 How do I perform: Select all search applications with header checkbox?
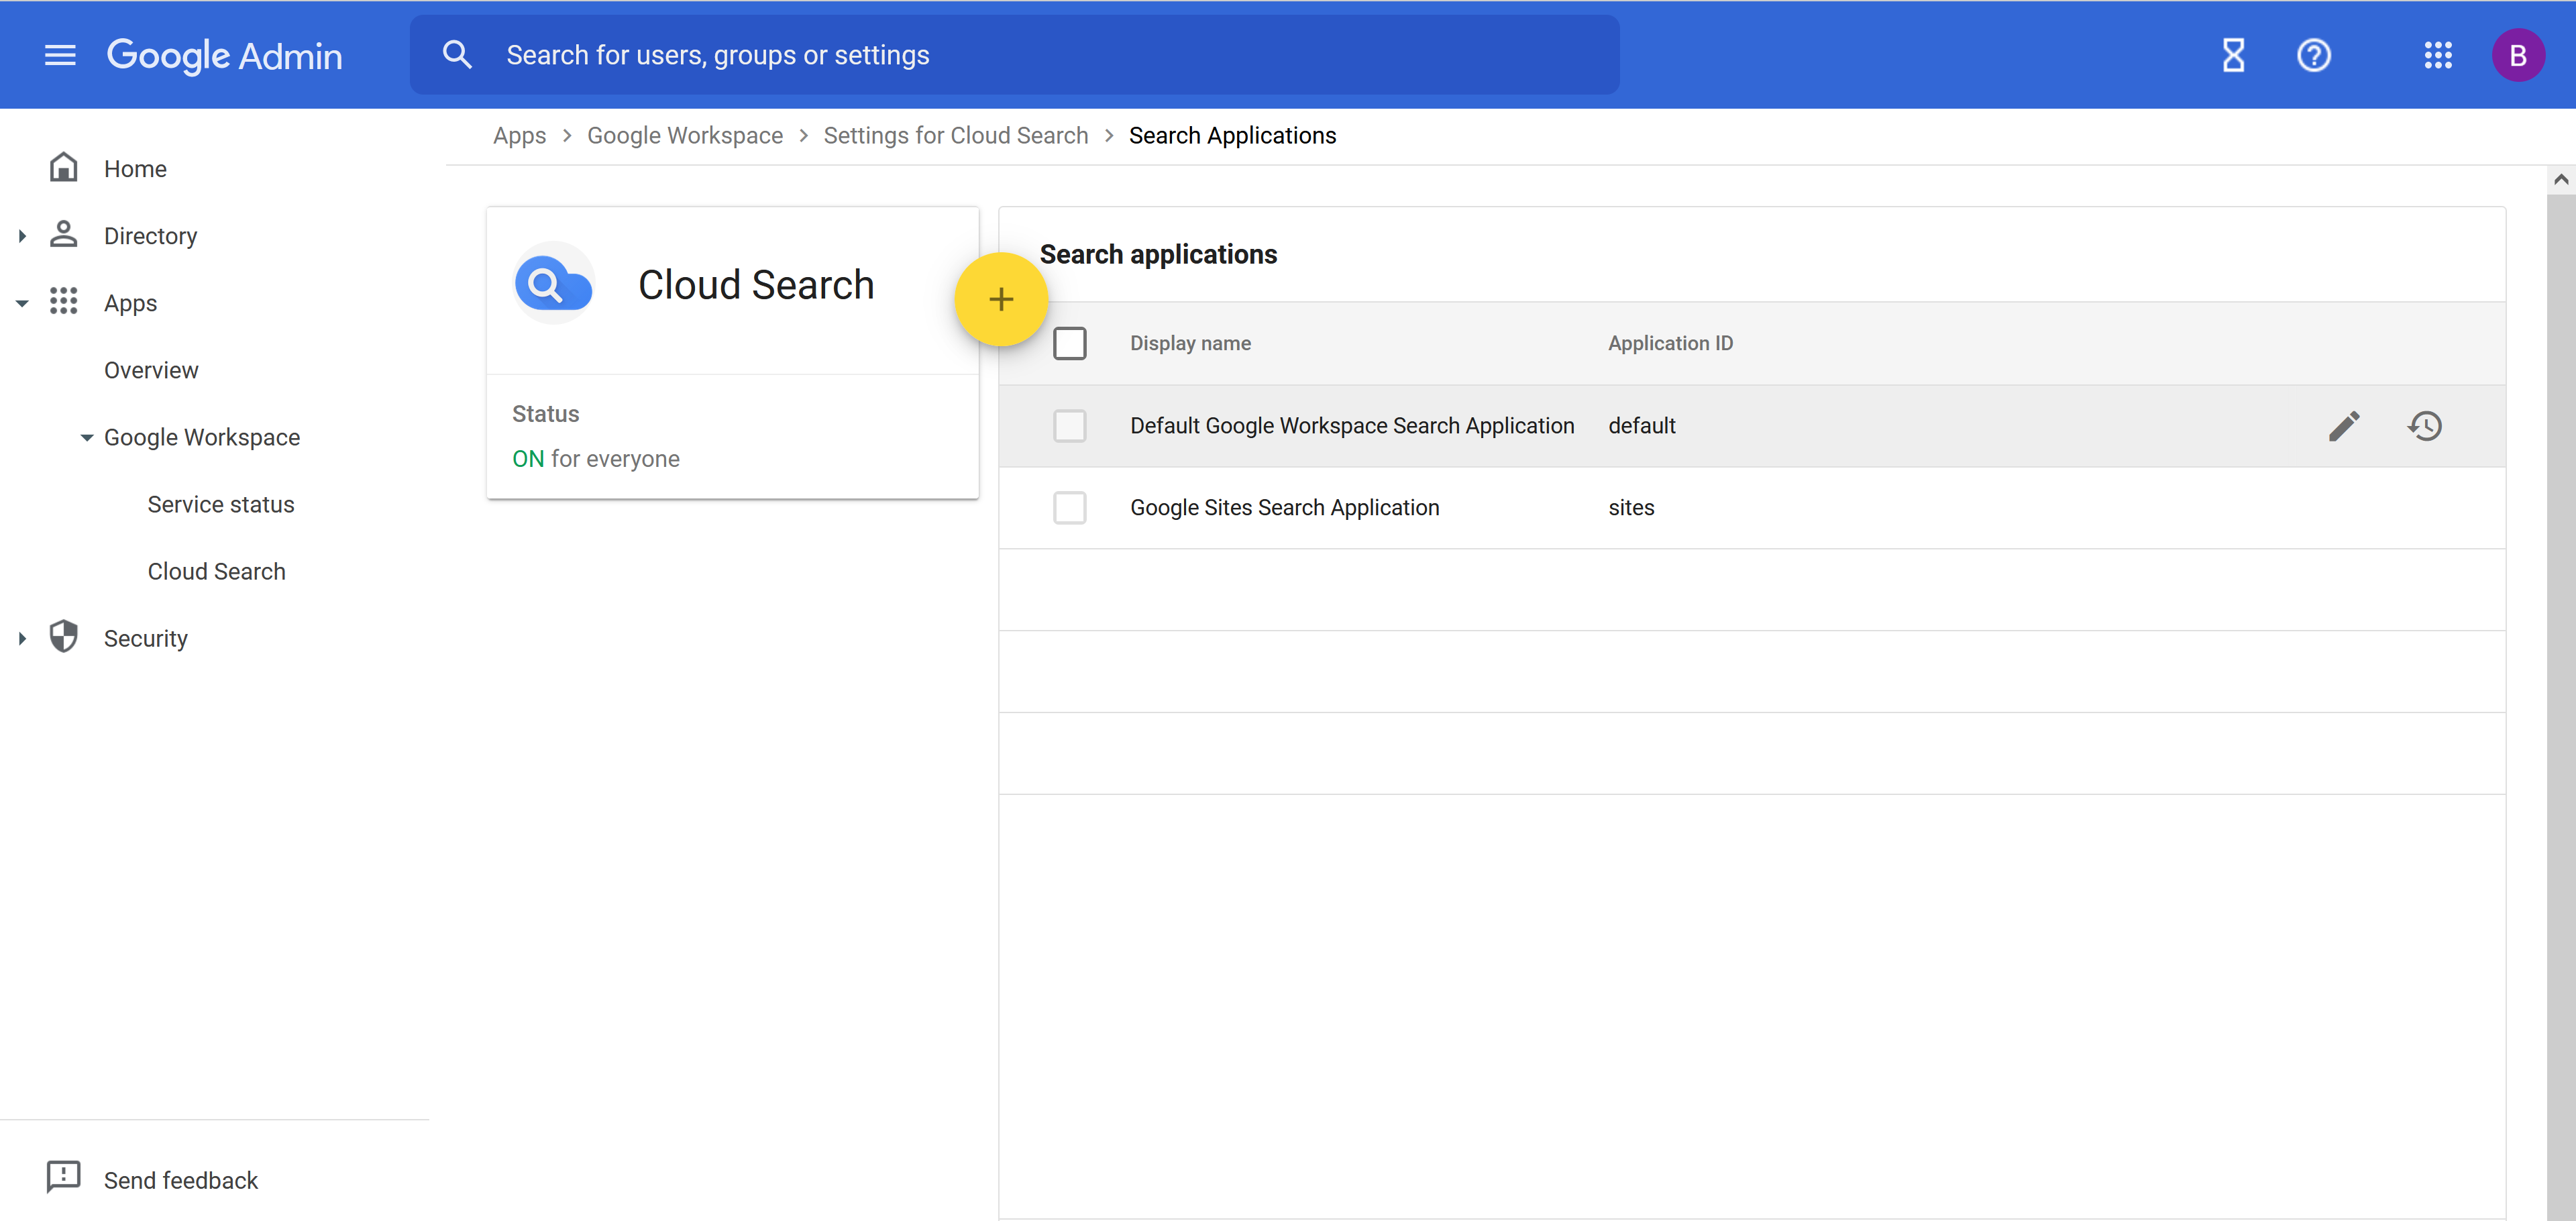1069,342
